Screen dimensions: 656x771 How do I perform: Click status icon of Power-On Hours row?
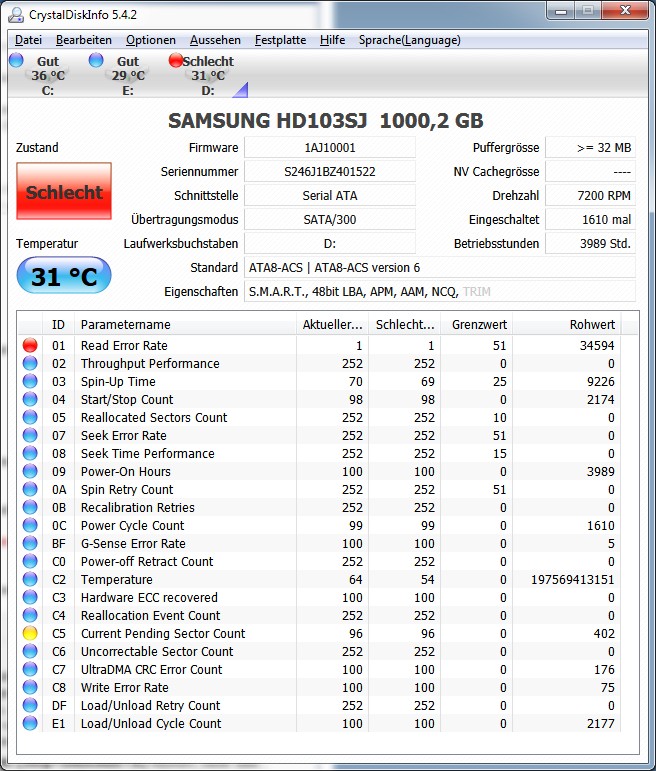point(30,471)
